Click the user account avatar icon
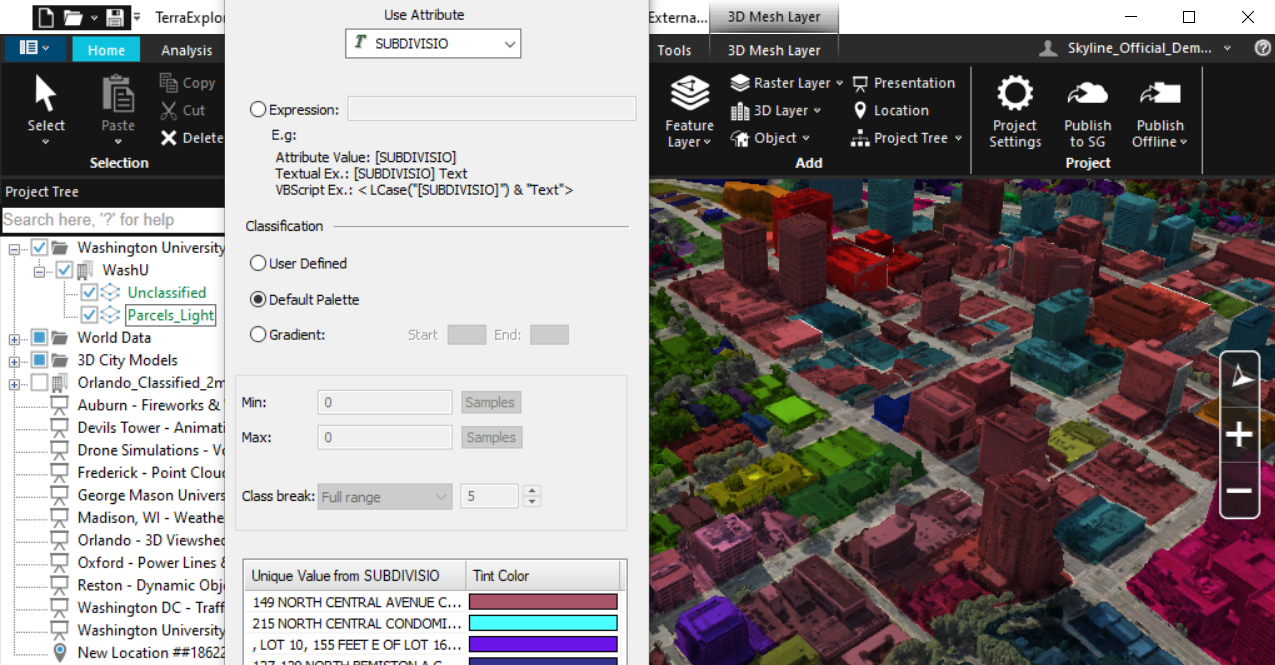Image resolution: width=1275 pixels, height=665 pixels. 1048,48
